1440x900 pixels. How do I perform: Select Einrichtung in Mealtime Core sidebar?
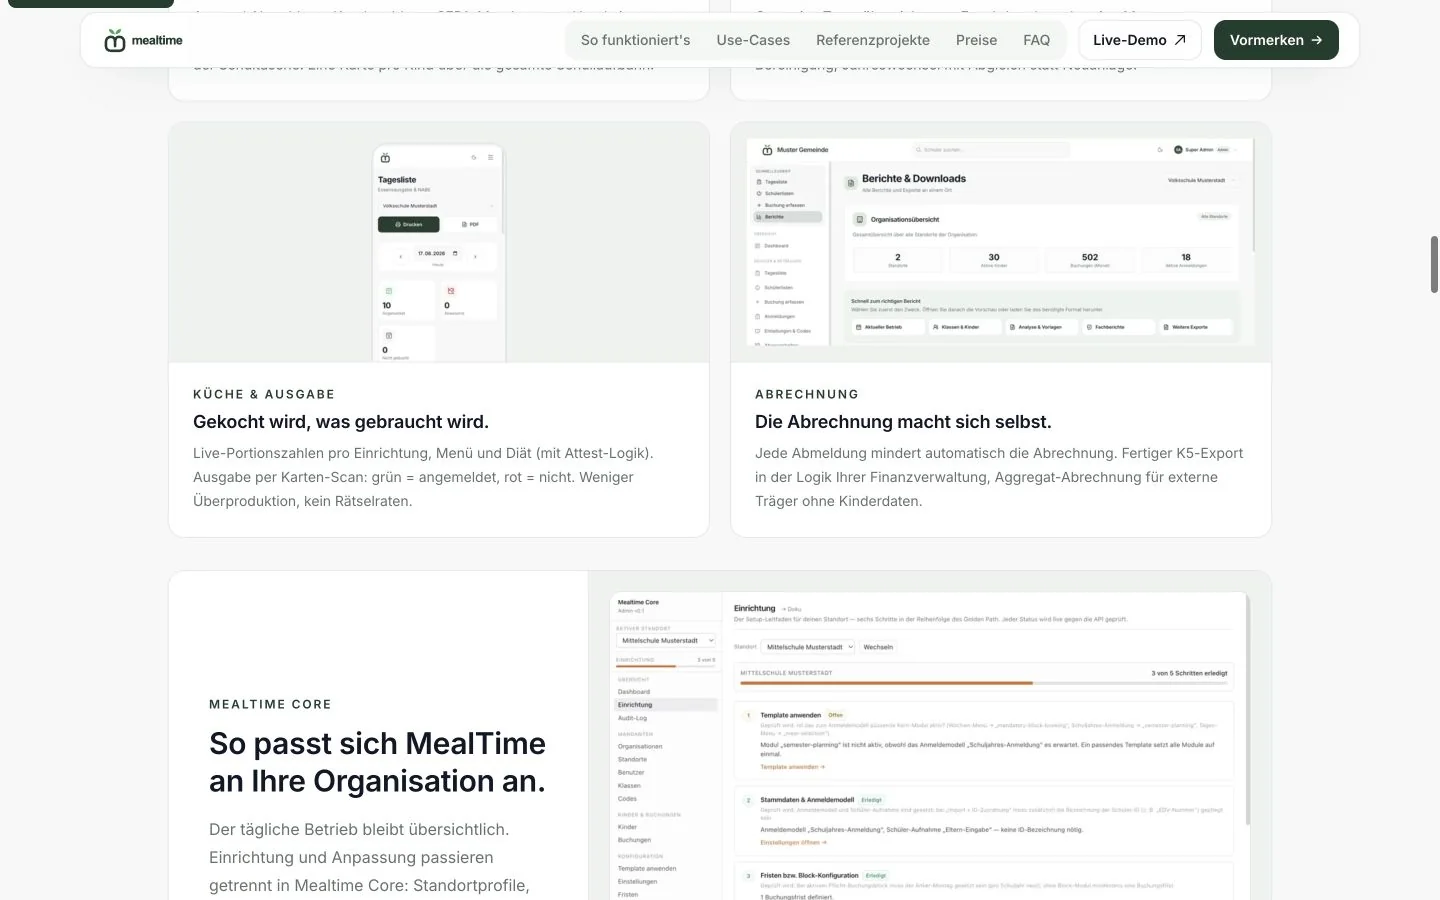click(666, 705)
